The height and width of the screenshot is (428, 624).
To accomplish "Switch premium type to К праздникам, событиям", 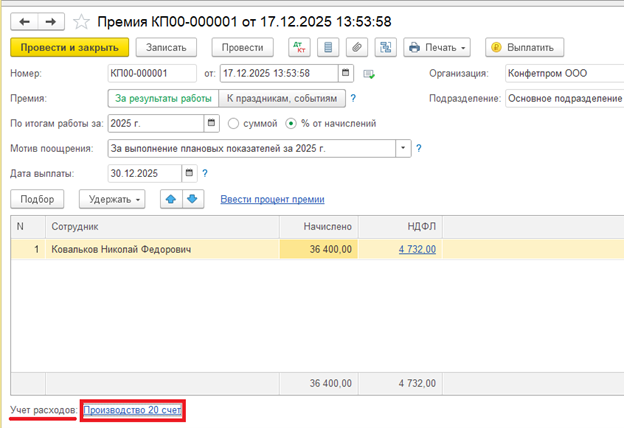I will (282, 98).
